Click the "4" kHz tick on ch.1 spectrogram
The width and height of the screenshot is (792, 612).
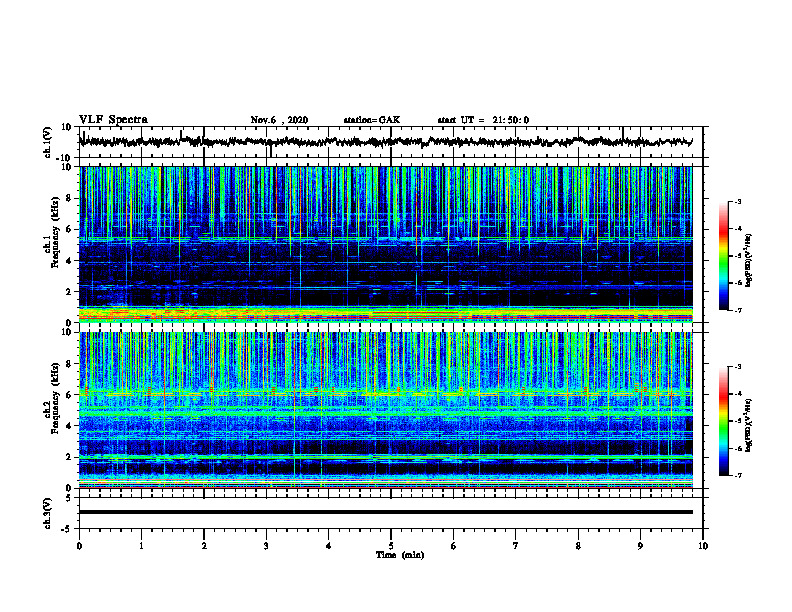pyautogui.click(x=69, y=261)
